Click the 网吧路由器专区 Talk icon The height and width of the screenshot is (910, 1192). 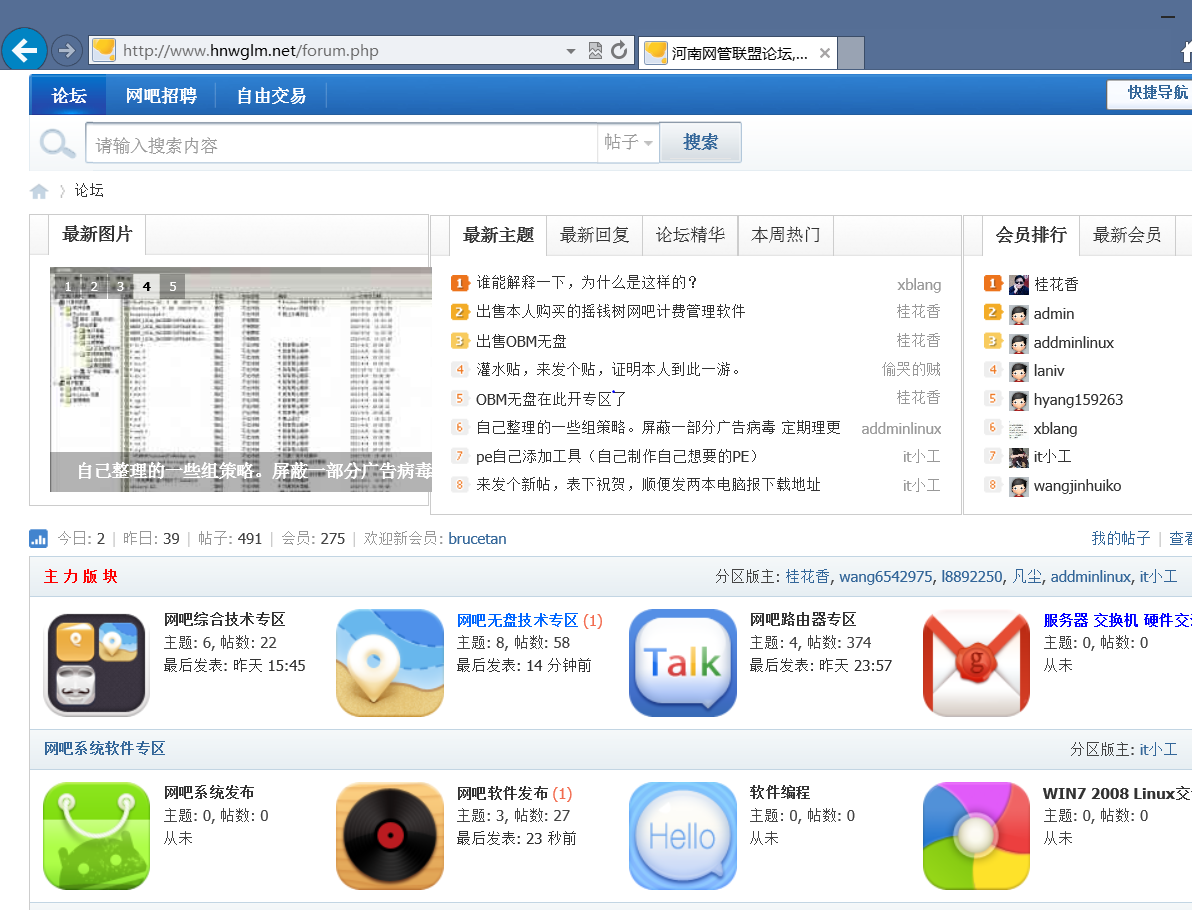pyautogui.click(x=683, y=663)
